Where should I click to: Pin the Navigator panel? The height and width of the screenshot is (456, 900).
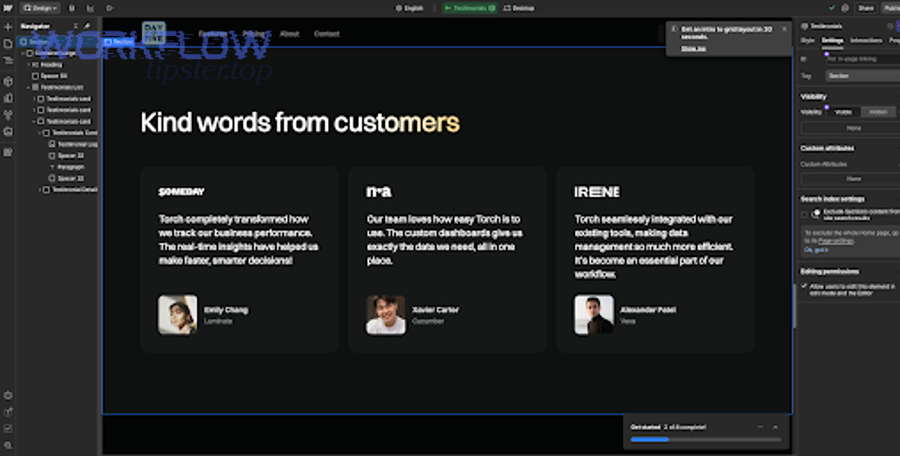click(x=87, y=26)
